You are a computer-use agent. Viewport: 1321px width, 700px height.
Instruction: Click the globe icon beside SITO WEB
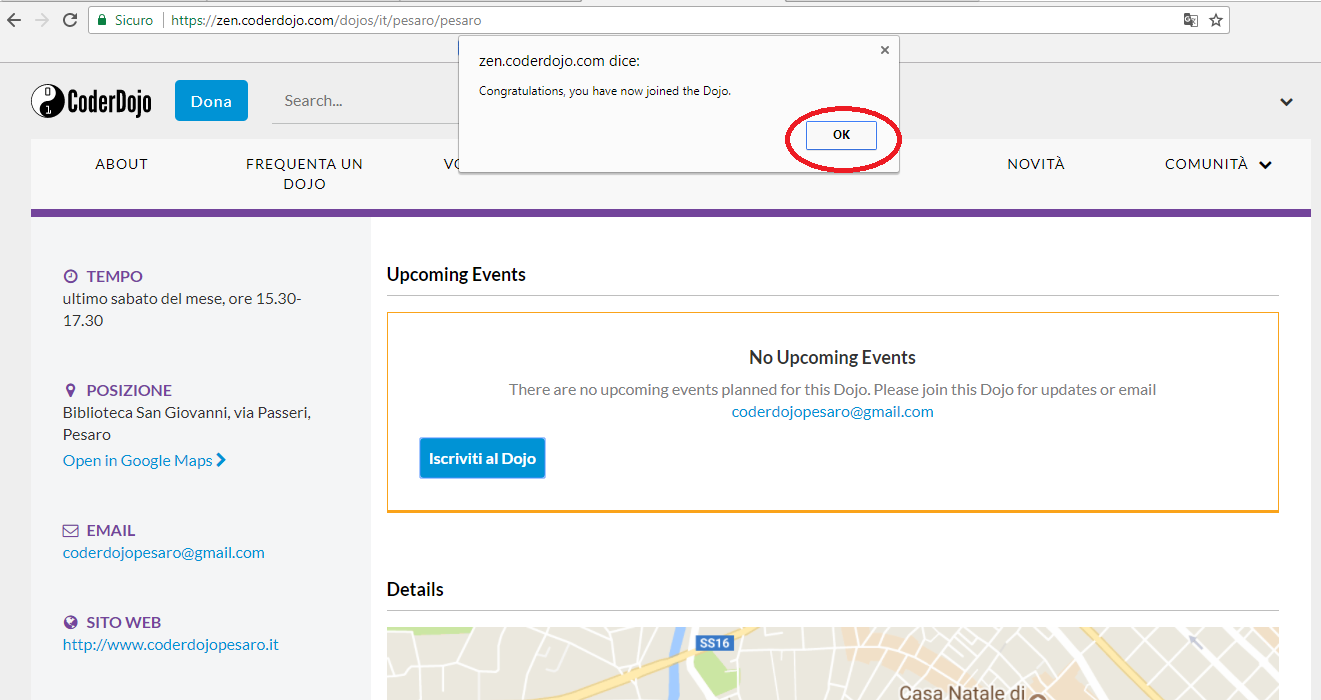[x=71, y=623]
